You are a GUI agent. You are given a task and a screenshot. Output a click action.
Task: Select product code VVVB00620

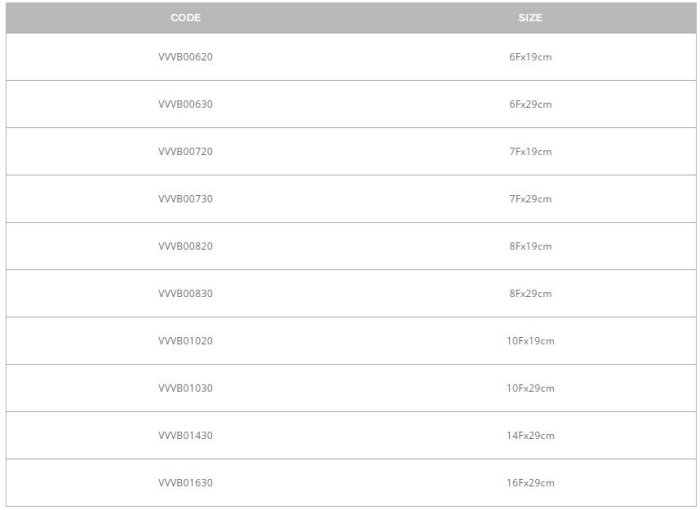tap(186, 57)
